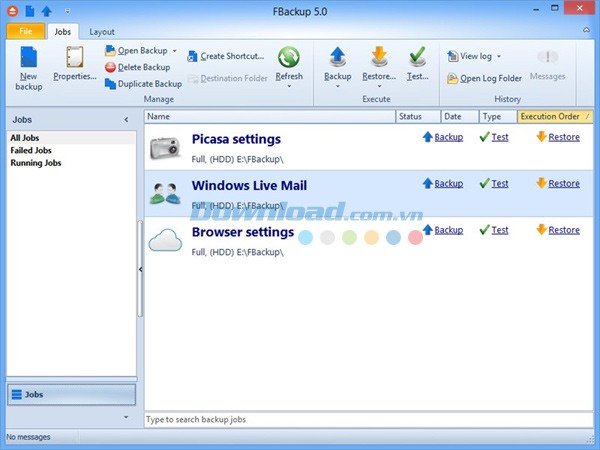Open the Properties dialog

(75, 63)
